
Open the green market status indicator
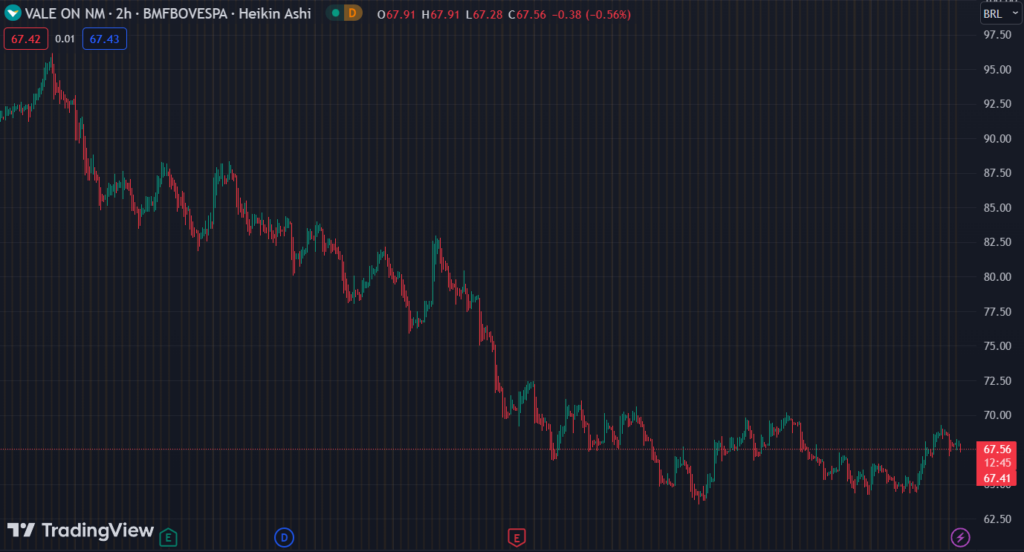(x=336, y=13)
